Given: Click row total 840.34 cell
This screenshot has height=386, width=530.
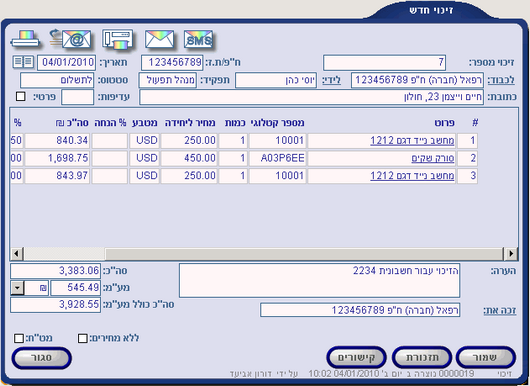Looking at the screenshot, I should click(57, 141).
